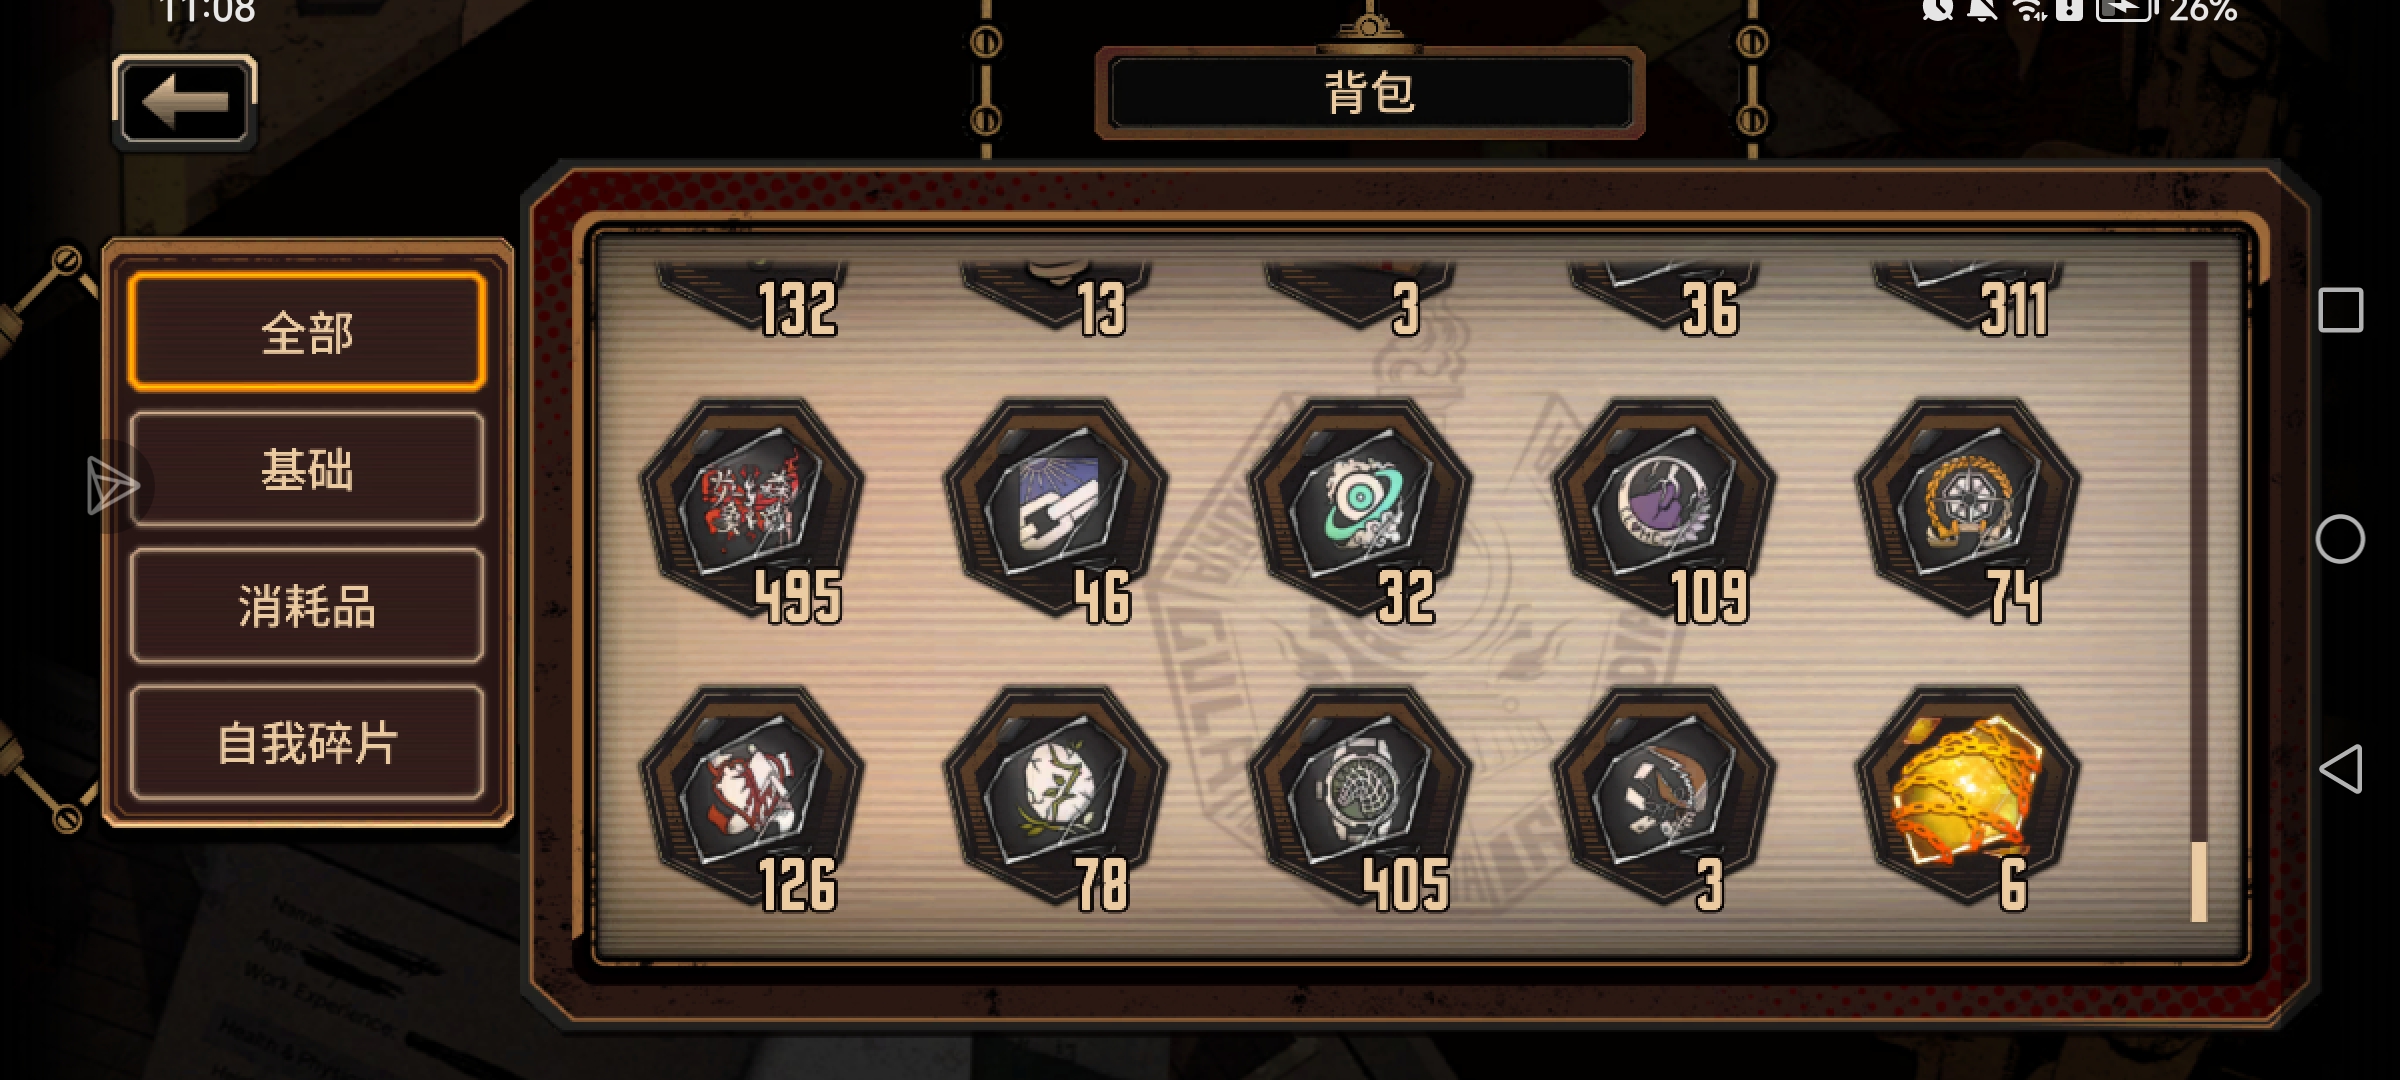2400x1080 pixels.
Task: Choose the purple crescent item showing 109
Action: [x=1664, y=510]
